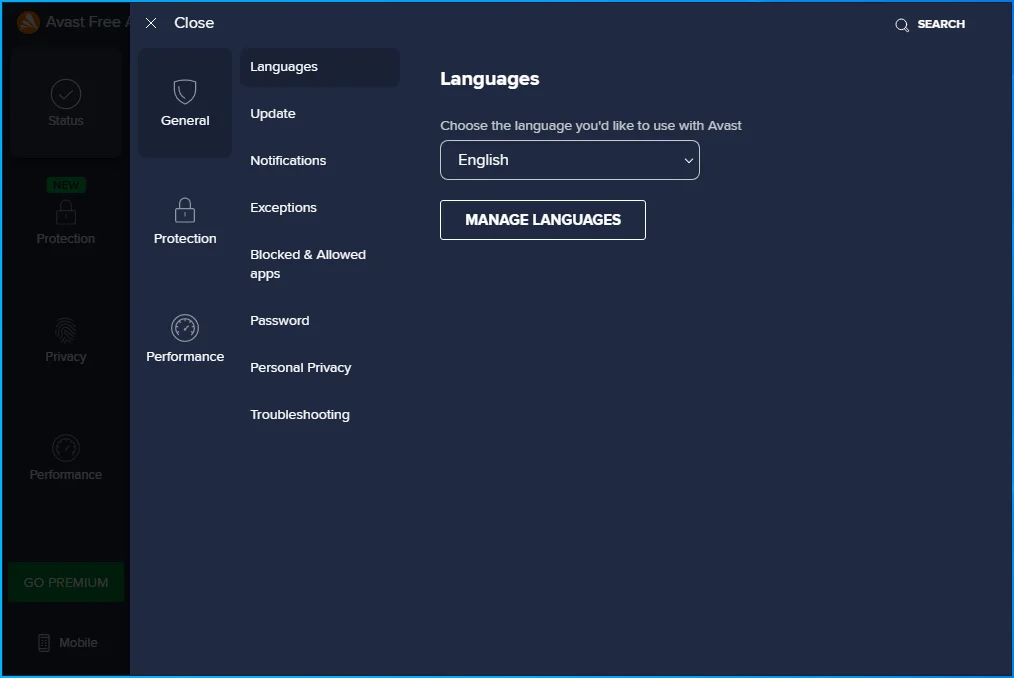Image resolution: width=1014 pixels, height=678 pixels.
Task: Click the Status checkmark icon in dimmed sidebar
Action: coord(66,94)
